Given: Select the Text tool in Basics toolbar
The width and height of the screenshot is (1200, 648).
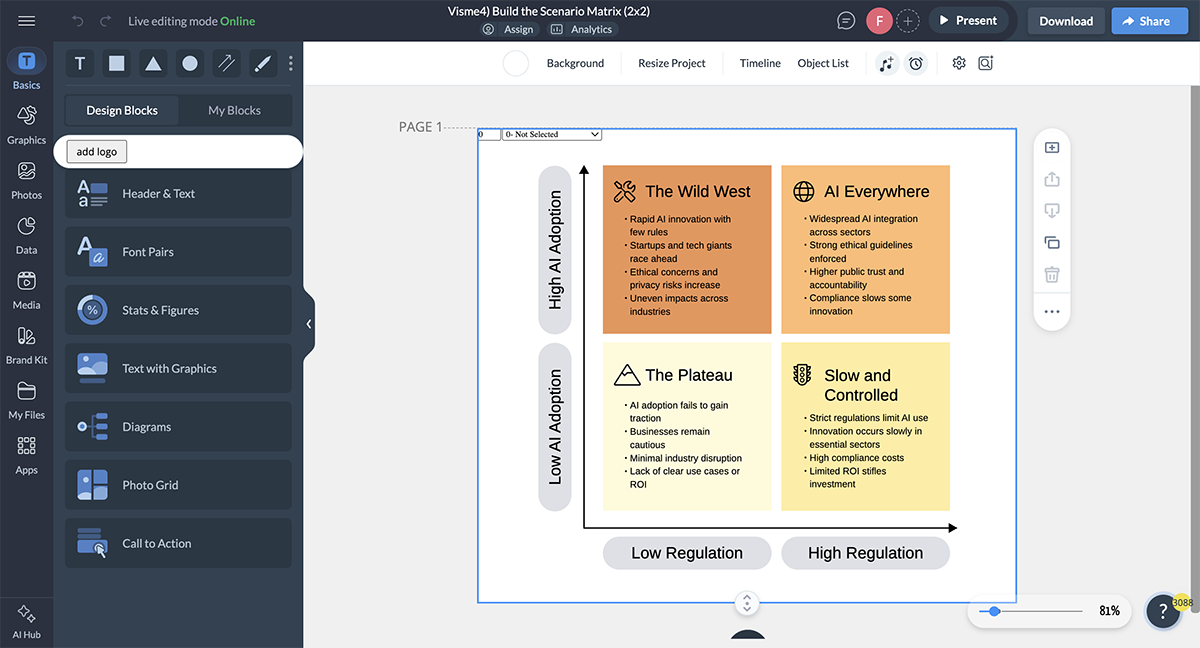Looking at the screenshot, I should 80,64.
